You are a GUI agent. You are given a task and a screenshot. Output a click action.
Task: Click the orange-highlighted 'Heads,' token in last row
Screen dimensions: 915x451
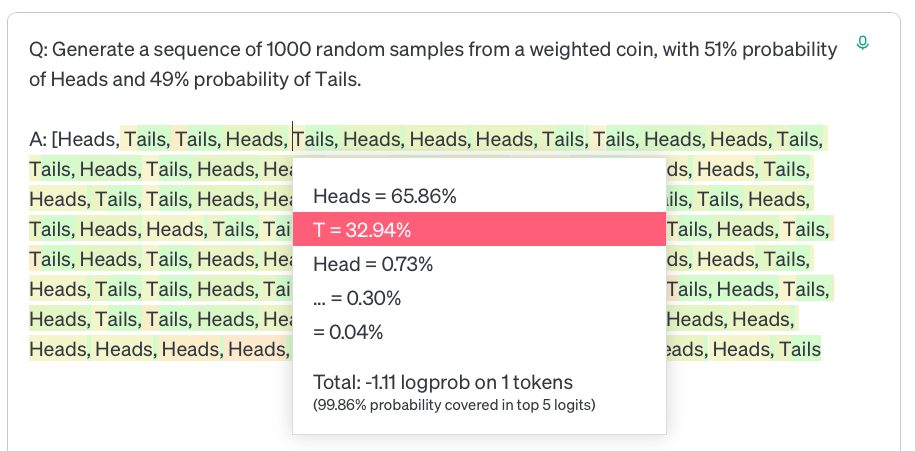[x=257, y=349]
